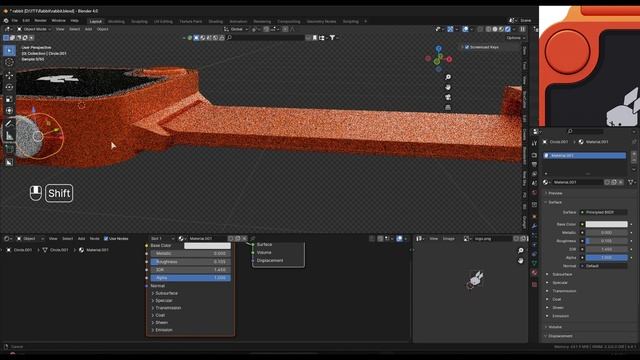Screen dimensions: 640x360
Task: Select the Material.001 slot in material list
Action: [584, 156]
